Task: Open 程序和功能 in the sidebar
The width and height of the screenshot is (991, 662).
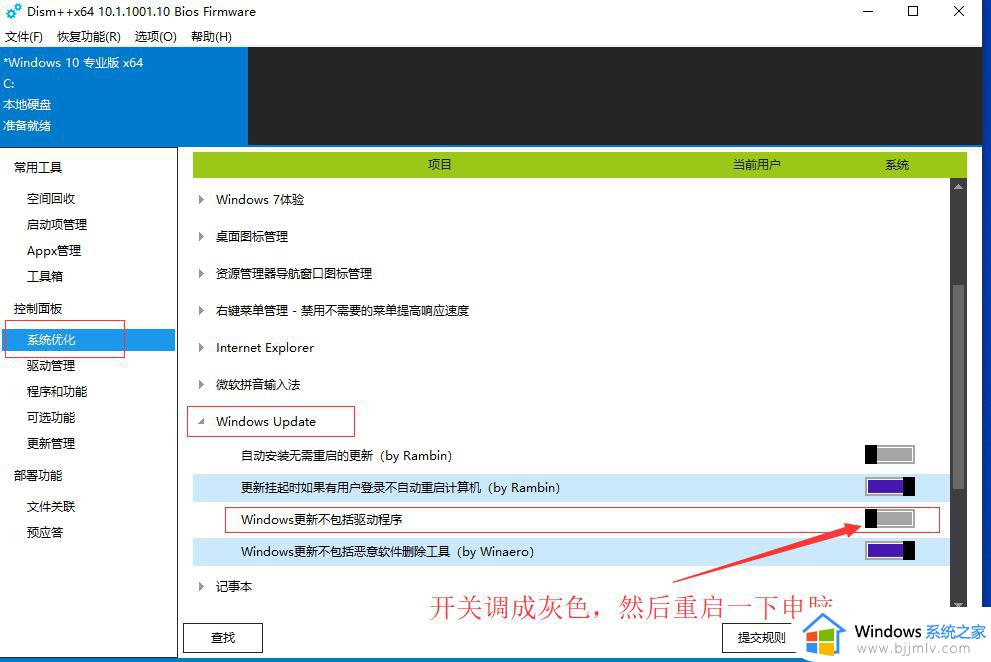Action: click(57, 391)
